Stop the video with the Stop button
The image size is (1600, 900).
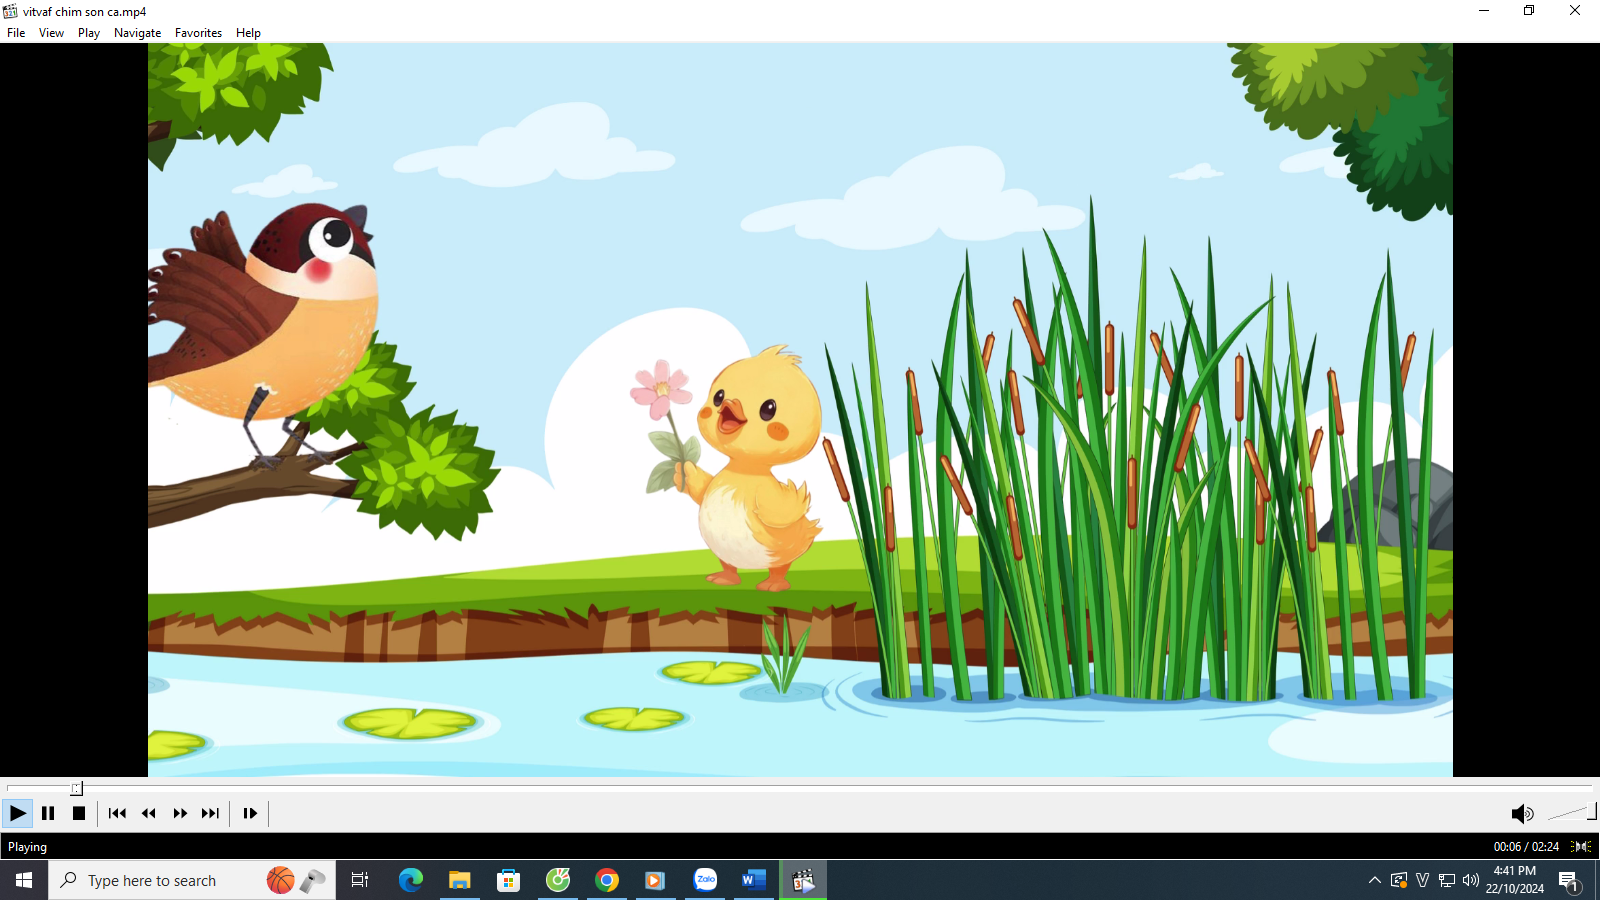point(79,813)
